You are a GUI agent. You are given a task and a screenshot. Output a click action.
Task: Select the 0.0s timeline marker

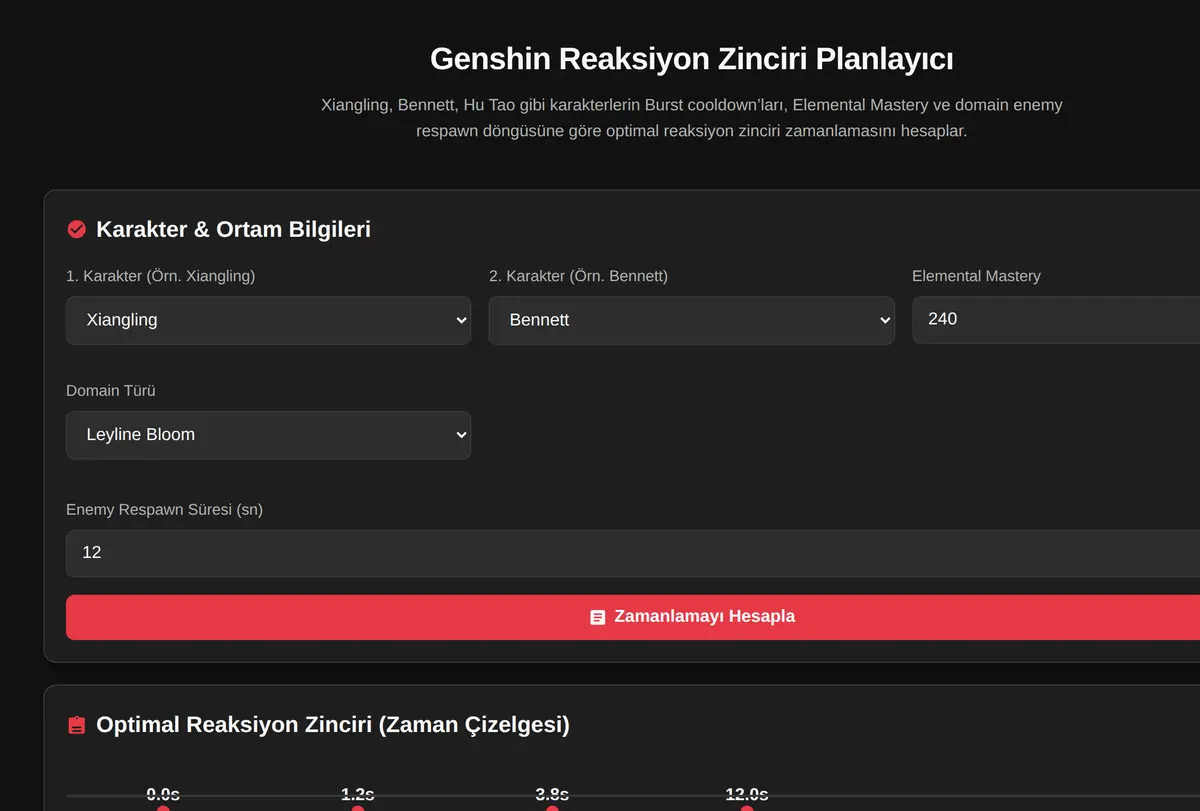coord(163,806)
